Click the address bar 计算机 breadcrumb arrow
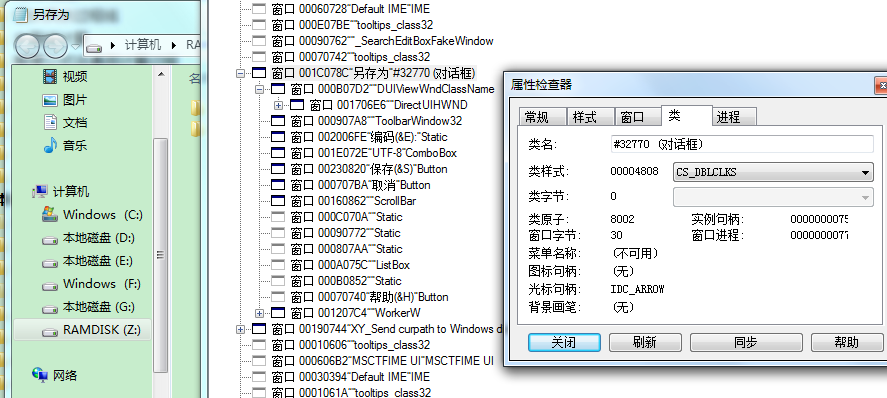The image size is (887, 398). click(x=174, y=45)
